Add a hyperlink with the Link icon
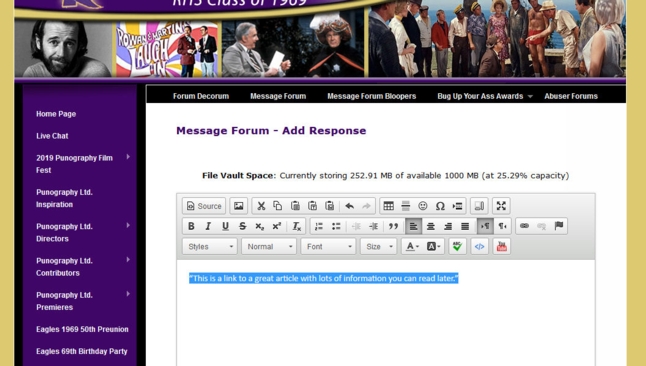 (x=524, y=226)
